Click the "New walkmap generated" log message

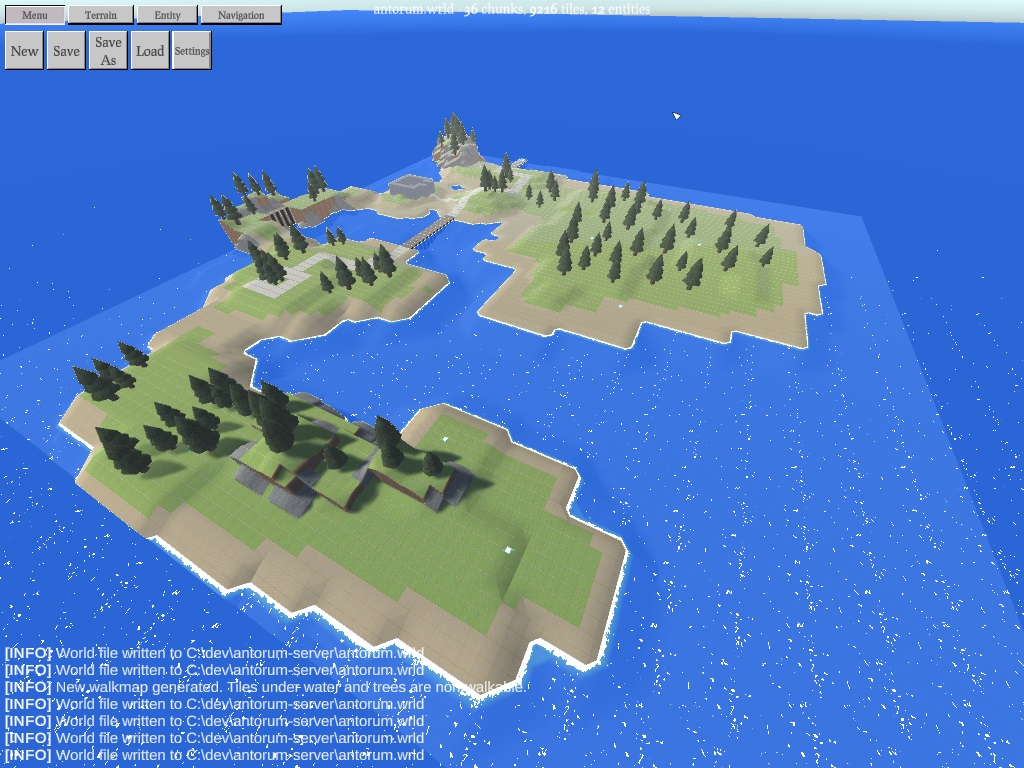point(265,687)
